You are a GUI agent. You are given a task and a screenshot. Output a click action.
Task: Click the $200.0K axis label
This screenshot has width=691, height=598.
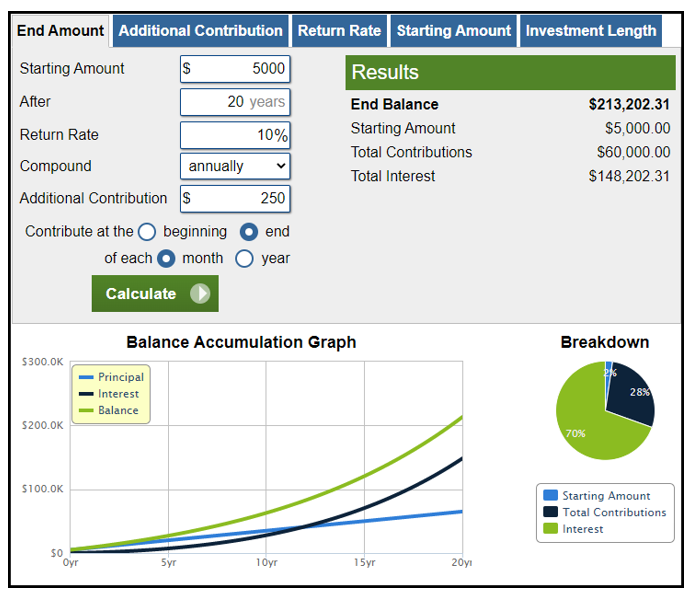pos(43,425)
